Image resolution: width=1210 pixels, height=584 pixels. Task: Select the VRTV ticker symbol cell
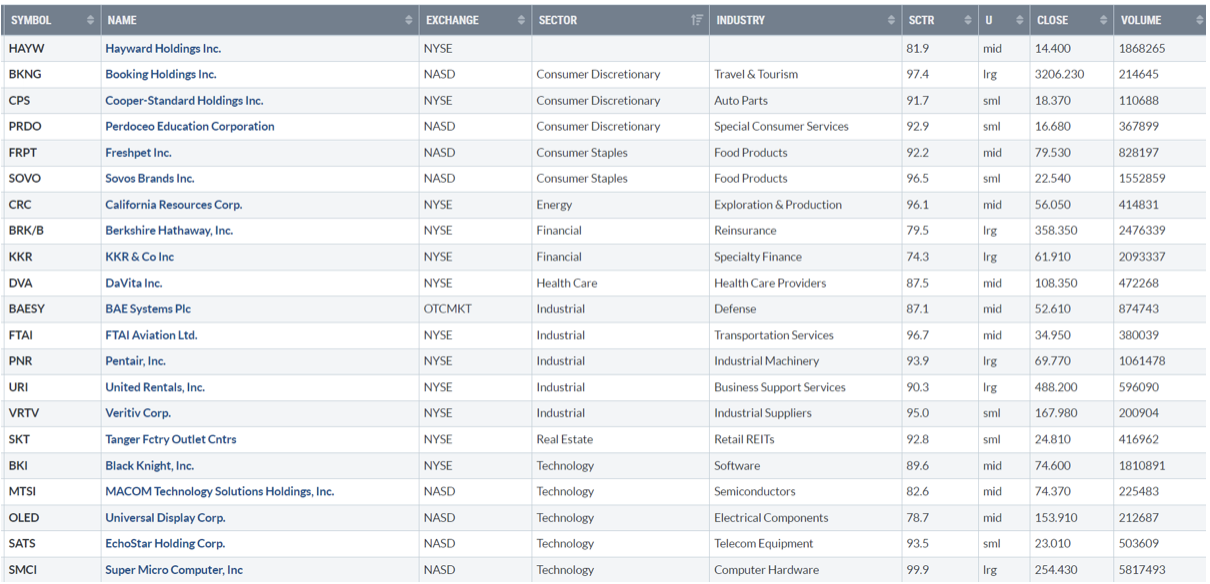(25, 413)
